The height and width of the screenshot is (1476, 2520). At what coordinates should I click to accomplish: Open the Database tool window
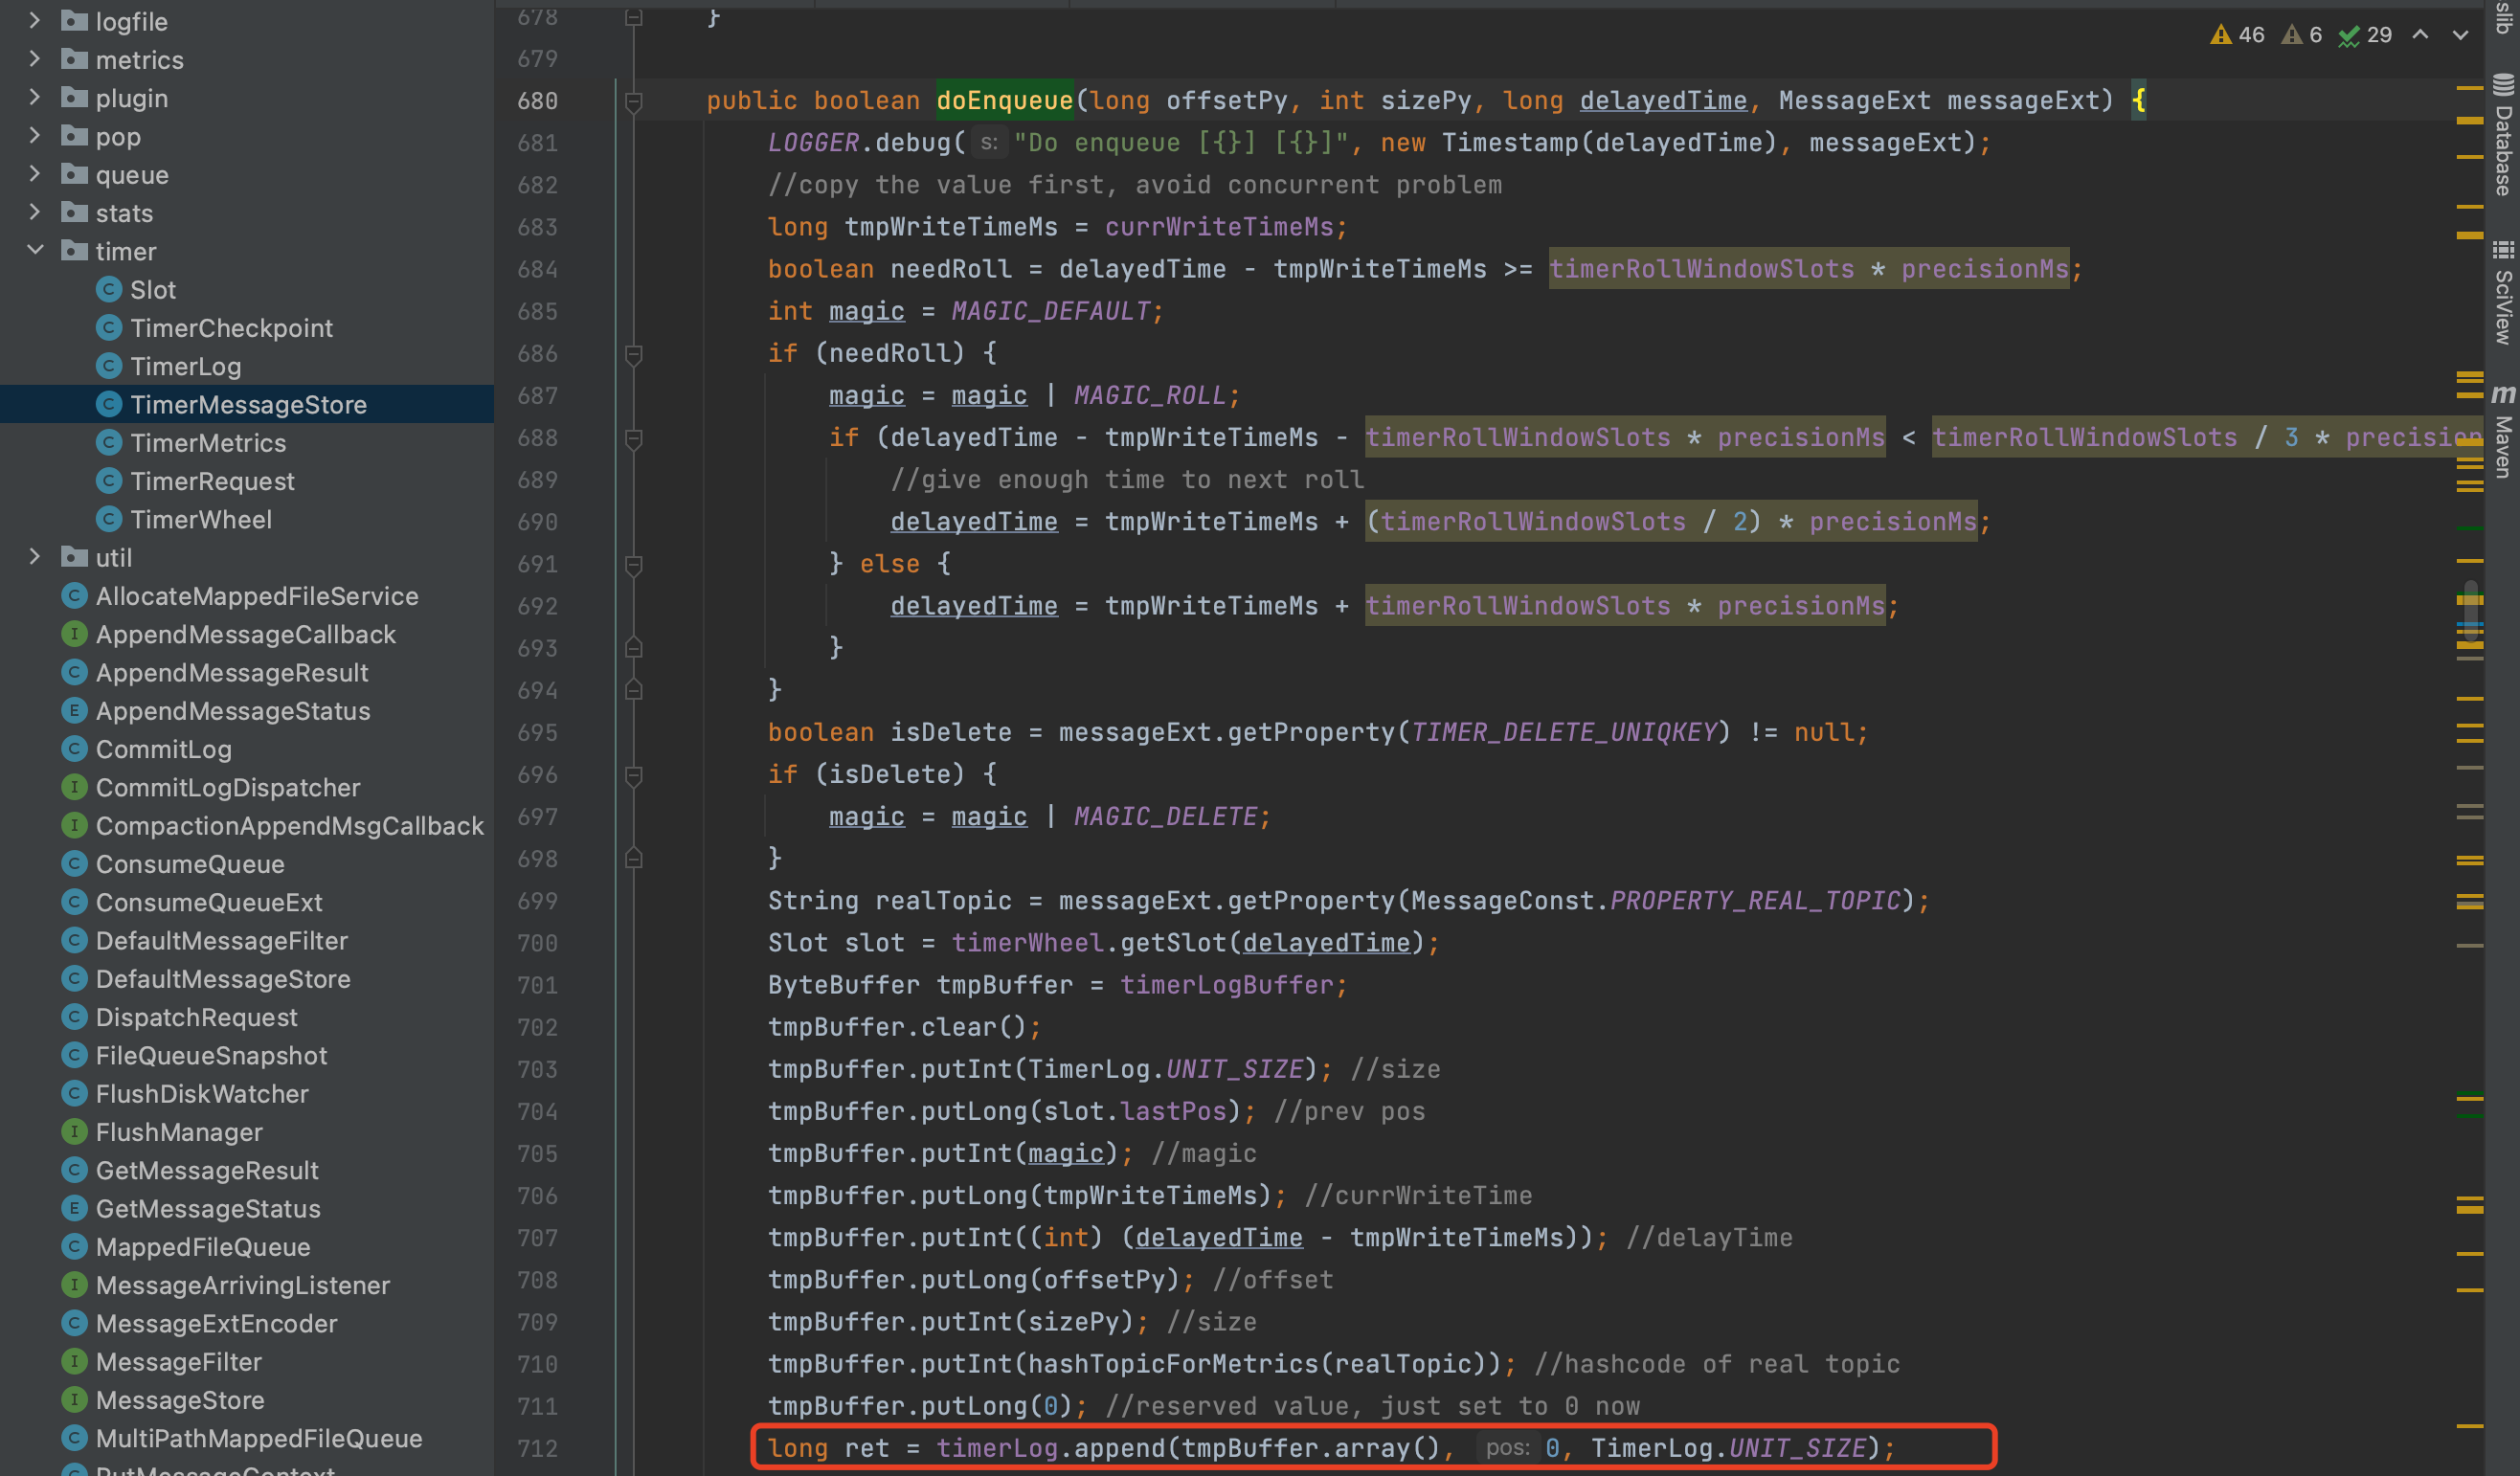click(x=2504, y=130)
